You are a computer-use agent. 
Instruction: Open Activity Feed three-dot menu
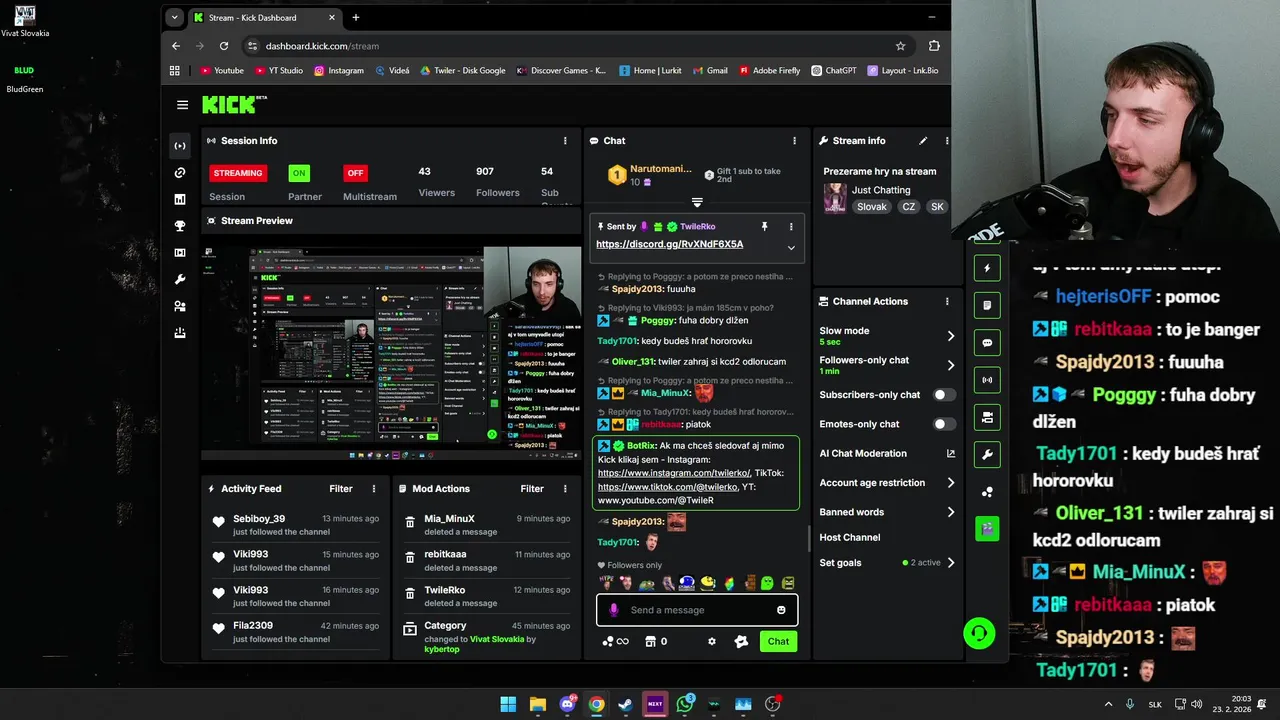tap(374, 489)
